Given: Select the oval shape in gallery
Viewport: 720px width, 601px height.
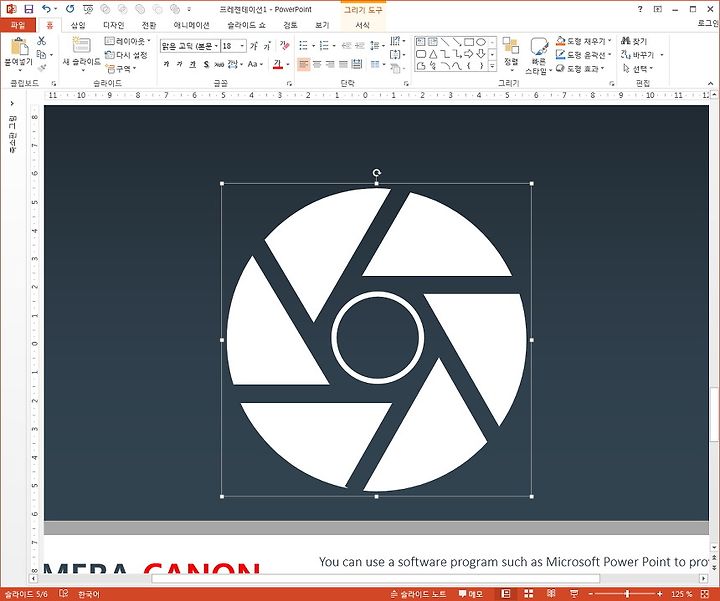Looking at the screenshot, I should 480,42.
